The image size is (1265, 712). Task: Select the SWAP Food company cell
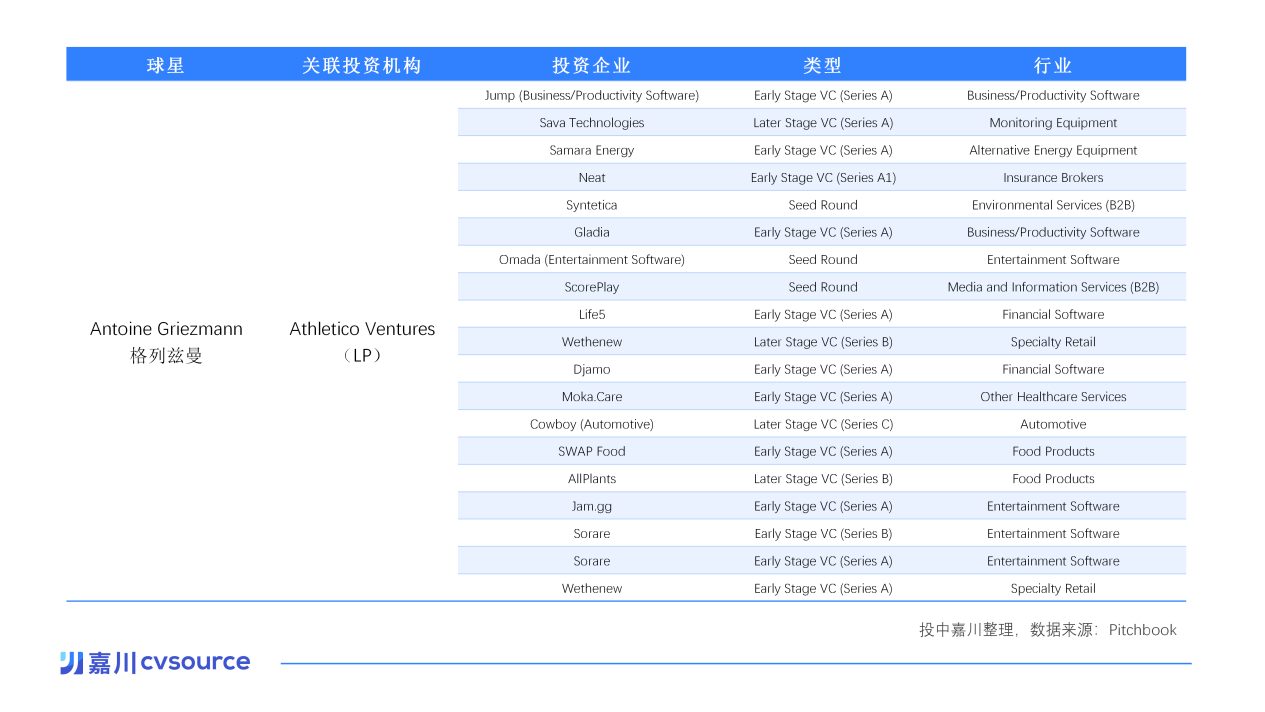tap(592, 451)
